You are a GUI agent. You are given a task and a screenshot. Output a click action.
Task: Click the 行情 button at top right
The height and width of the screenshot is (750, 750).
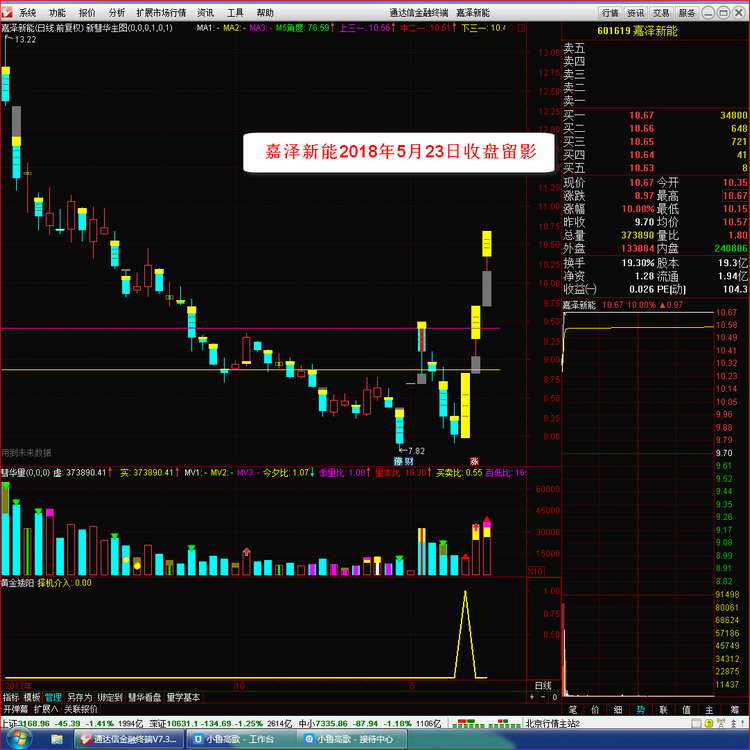pos(610,13)
